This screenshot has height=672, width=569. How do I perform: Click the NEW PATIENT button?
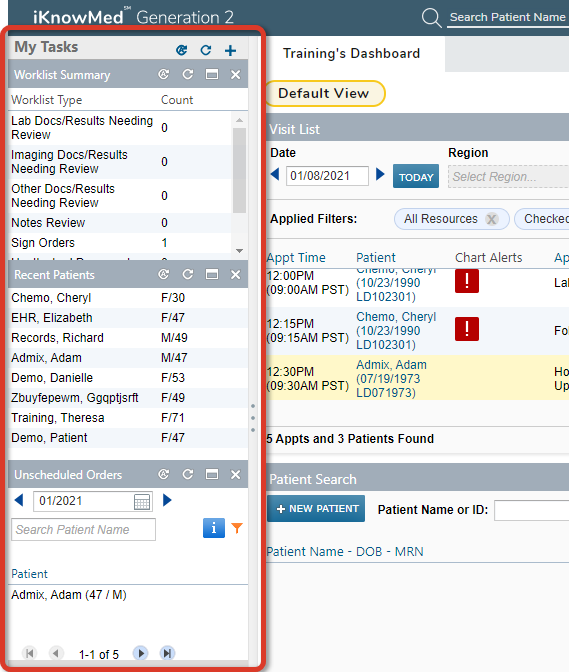(316, 509)
